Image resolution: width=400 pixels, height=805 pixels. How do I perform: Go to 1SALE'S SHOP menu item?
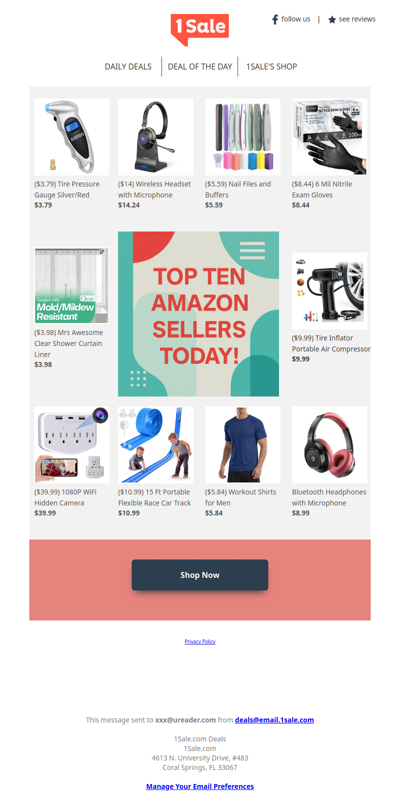point(272,67)
